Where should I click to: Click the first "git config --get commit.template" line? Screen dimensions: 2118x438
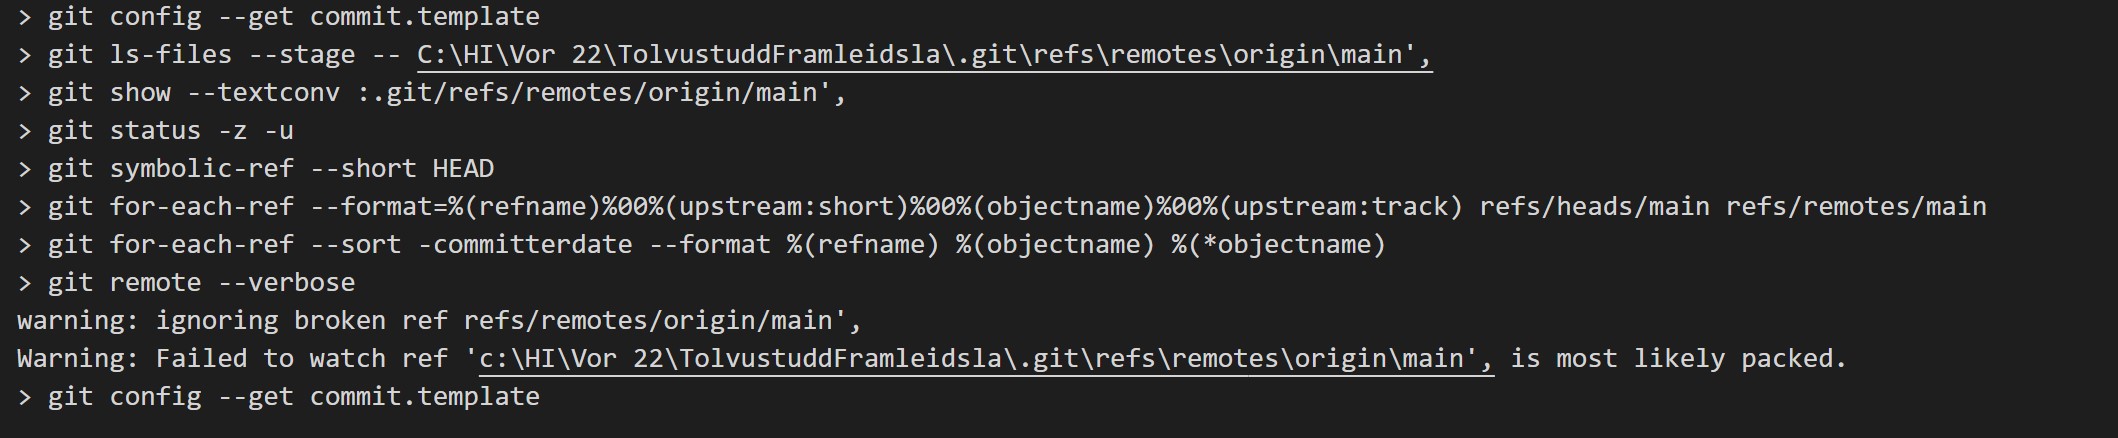click(278, 17)
